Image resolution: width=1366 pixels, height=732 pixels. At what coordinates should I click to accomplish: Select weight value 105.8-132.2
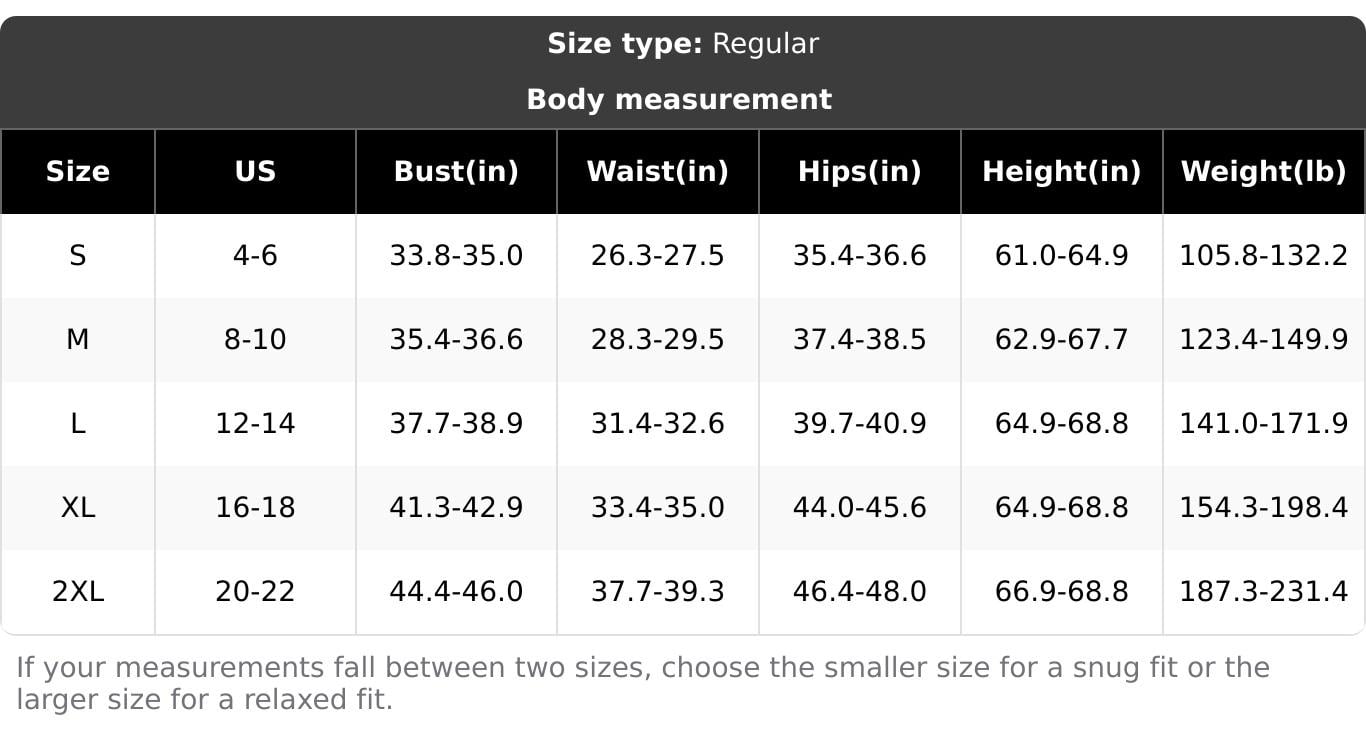coord(1263,256)
